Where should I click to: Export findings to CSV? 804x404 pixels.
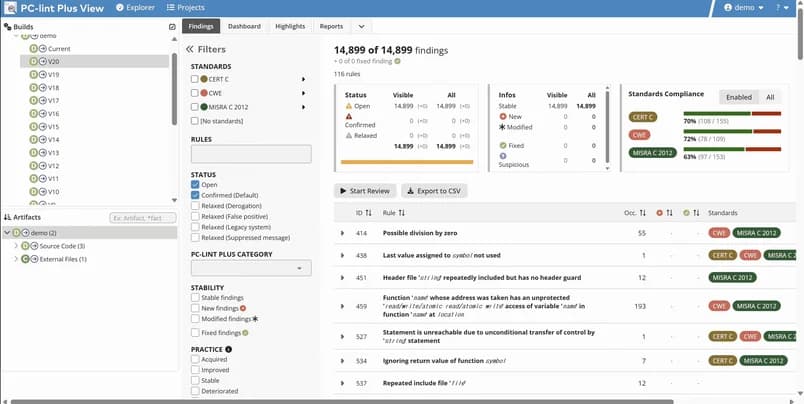[434, 191]
